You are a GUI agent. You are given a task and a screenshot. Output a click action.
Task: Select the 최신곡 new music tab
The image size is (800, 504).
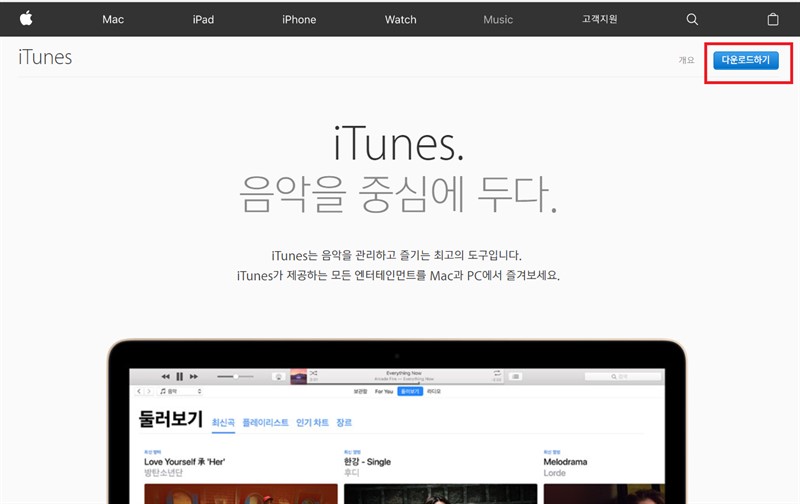tap(223, 422)
